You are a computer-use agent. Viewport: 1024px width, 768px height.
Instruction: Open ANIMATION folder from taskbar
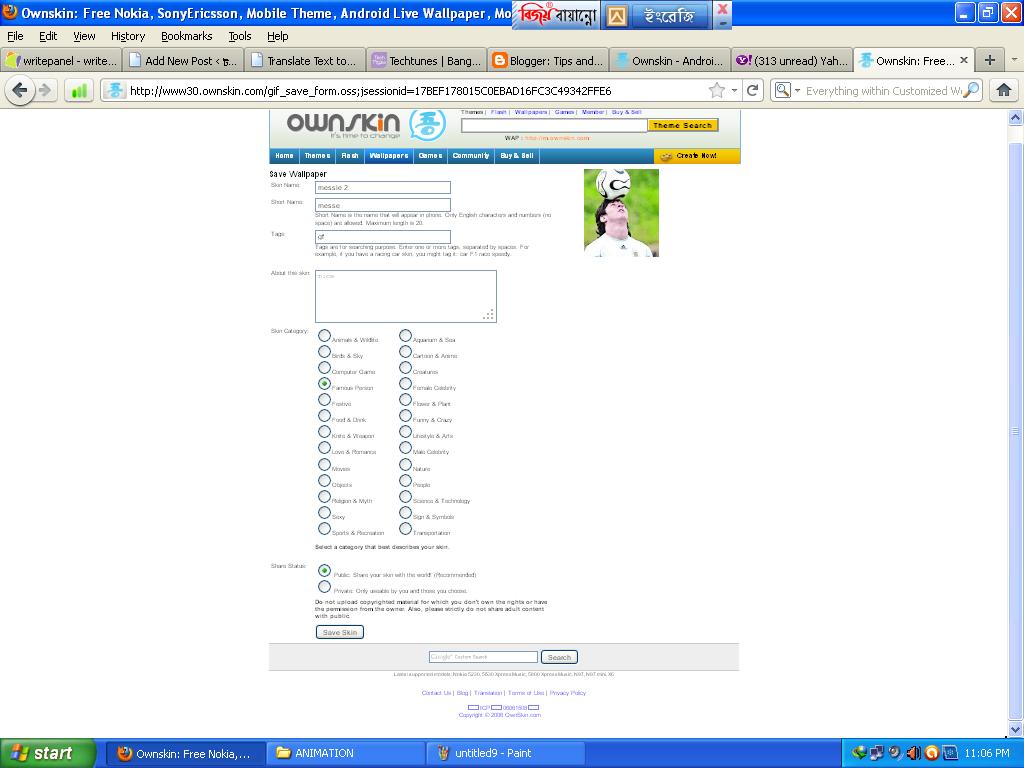tap(346, 753)
